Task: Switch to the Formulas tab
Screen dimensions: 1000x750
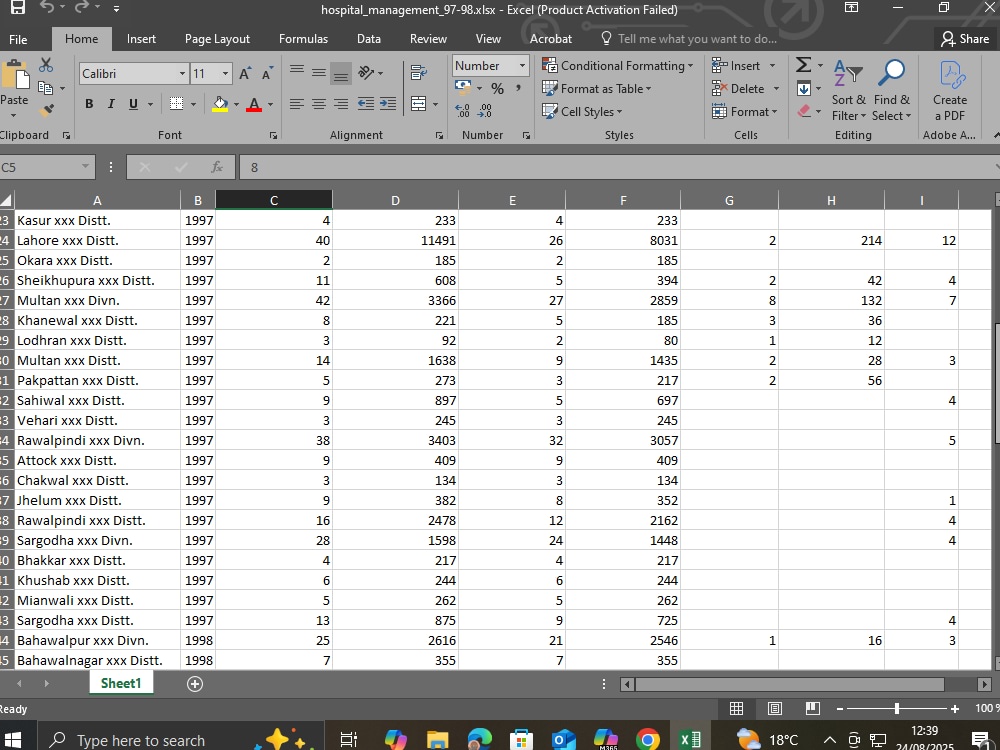Action: (x=303, y=39)
